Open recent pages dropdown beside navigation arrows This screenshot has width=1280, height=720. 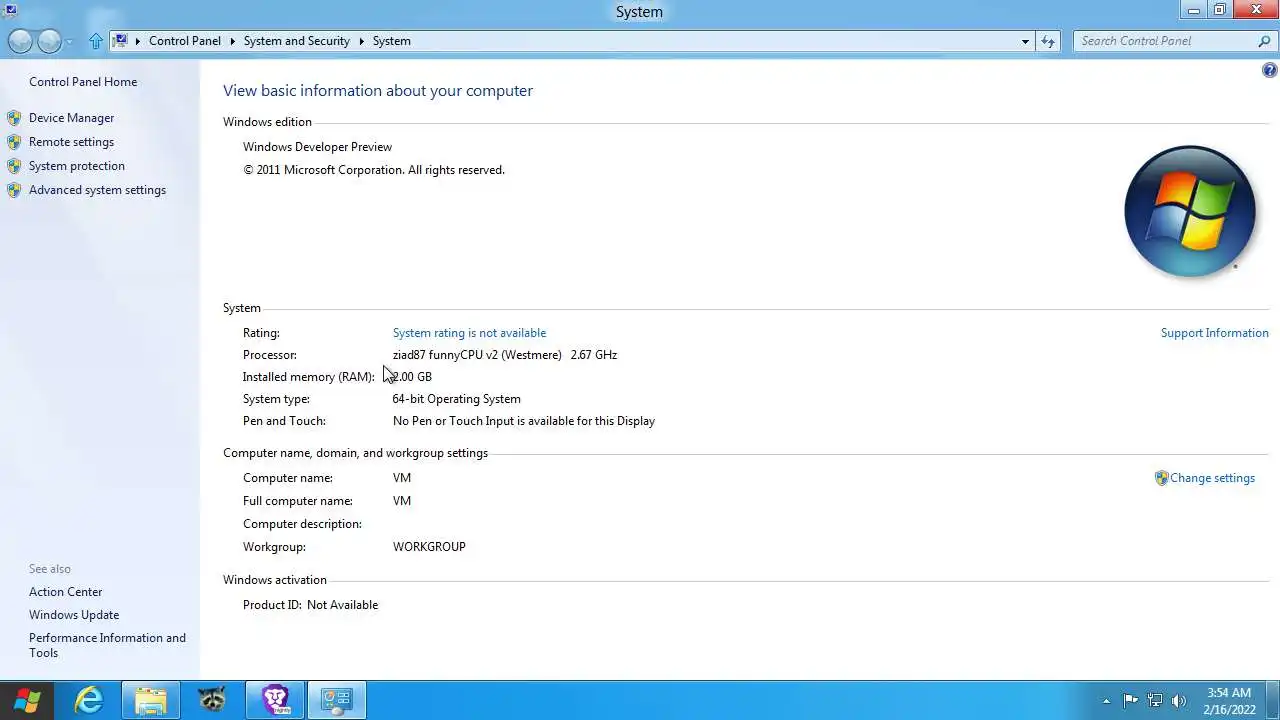pyautogui.click(x=69, y=42)
